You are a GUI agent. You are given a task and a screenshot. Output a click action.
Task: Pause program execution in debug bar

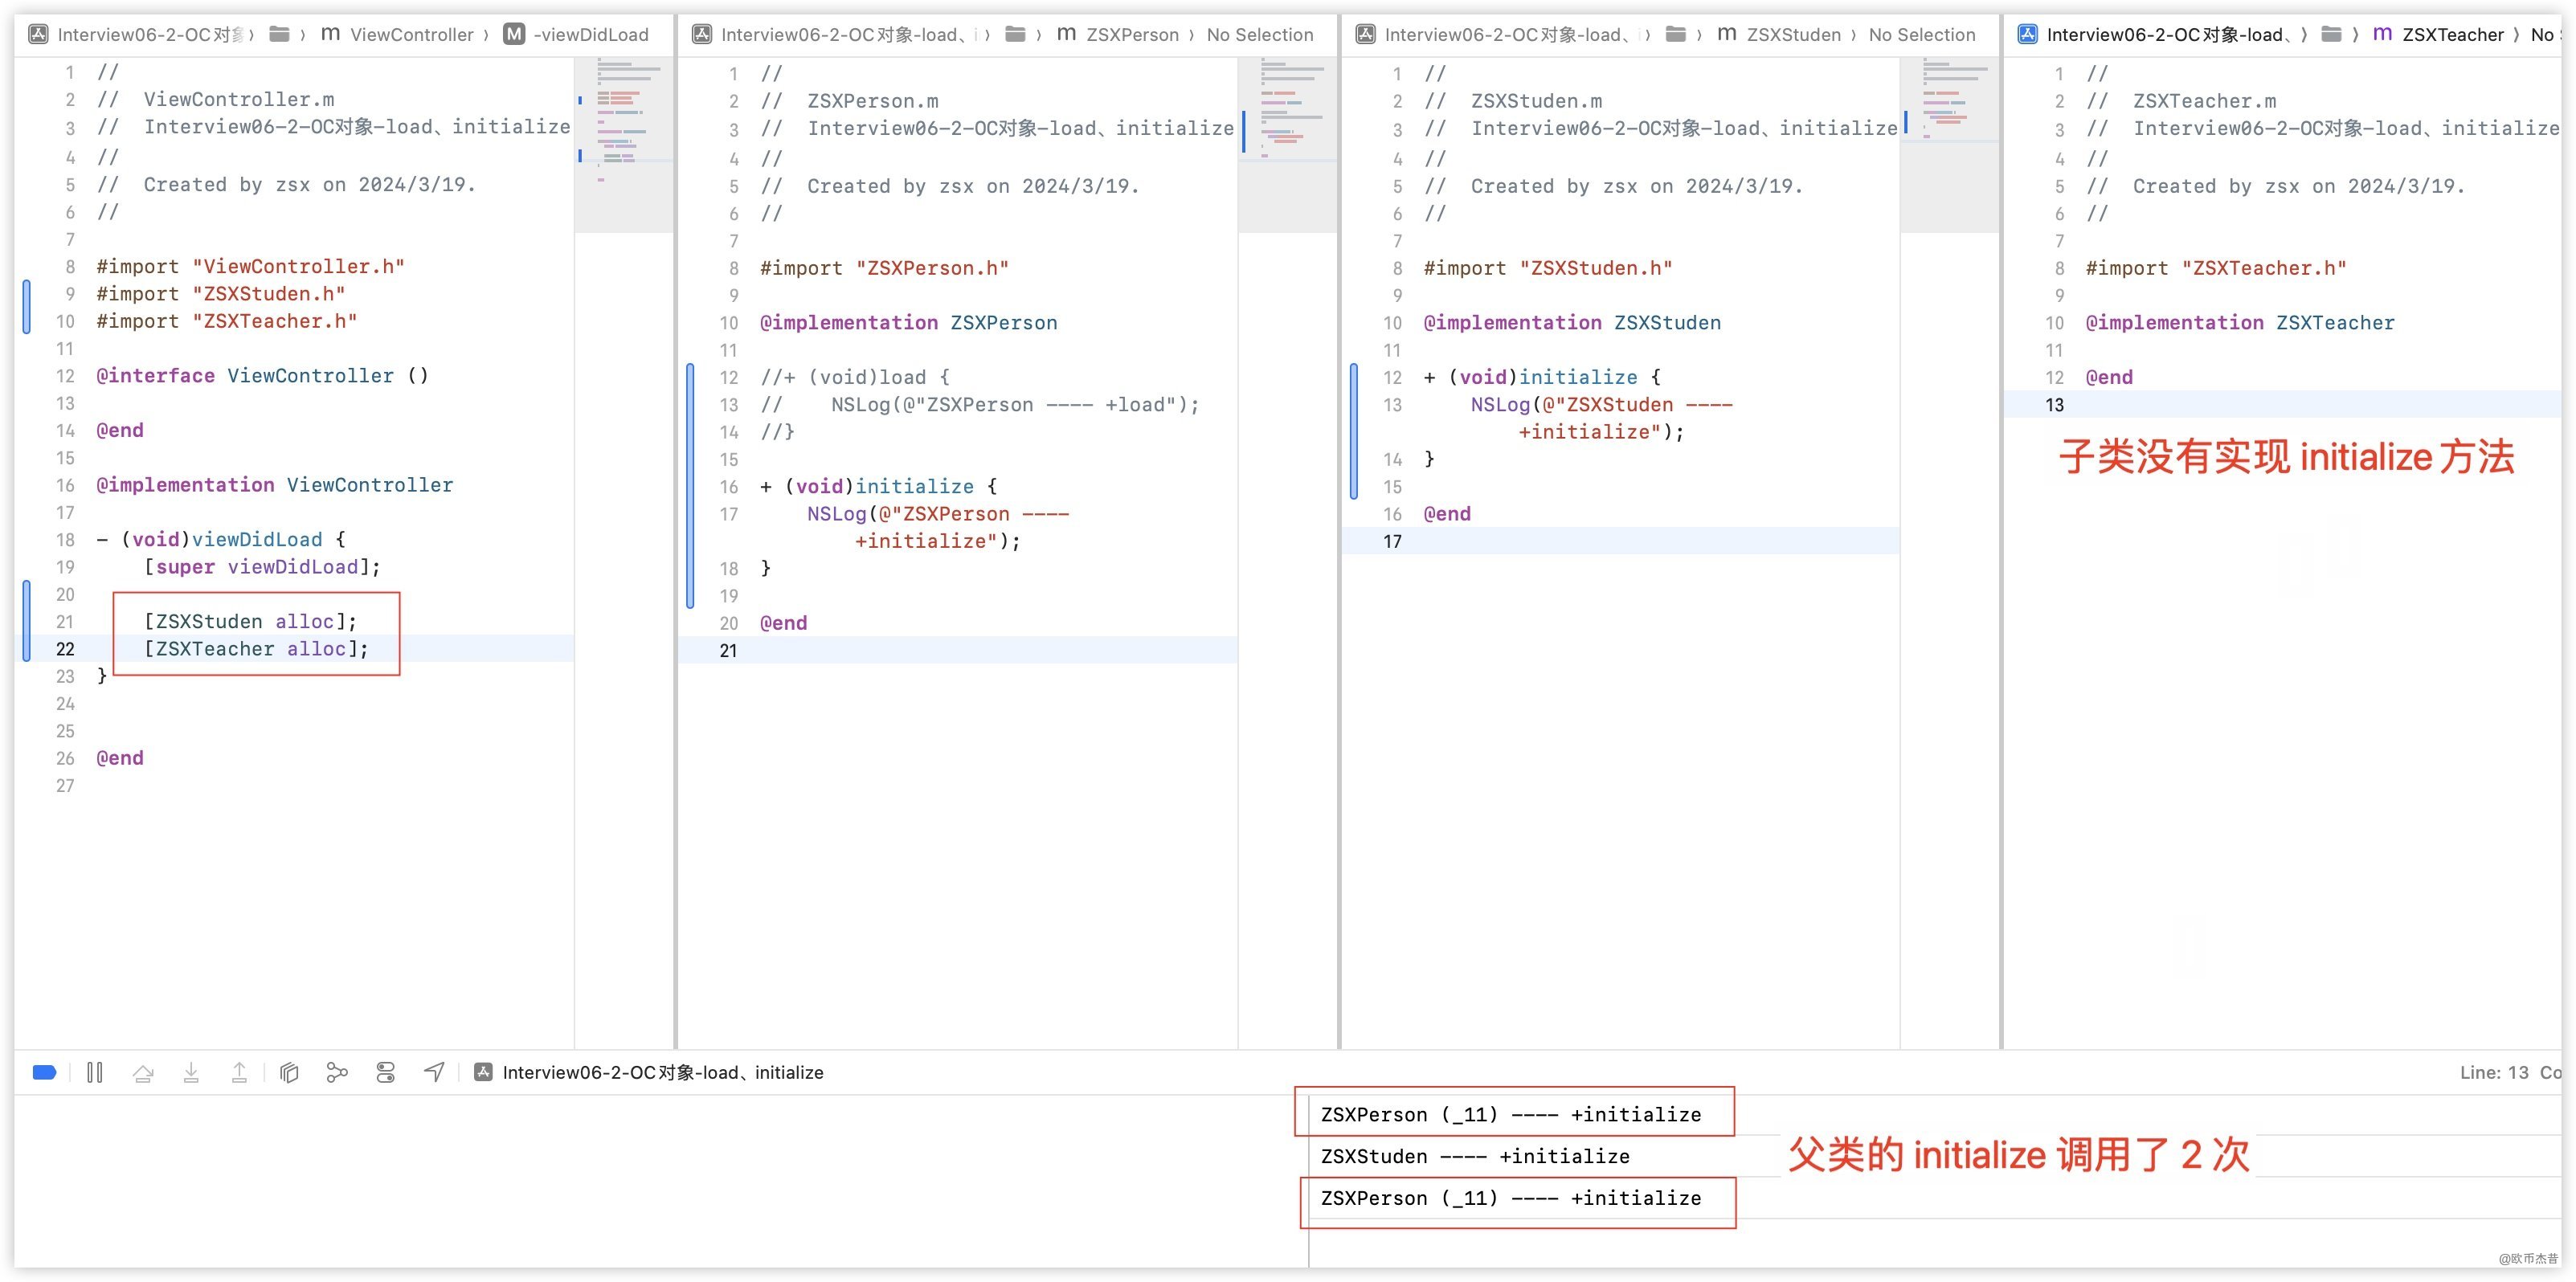tap(95, 1073)
